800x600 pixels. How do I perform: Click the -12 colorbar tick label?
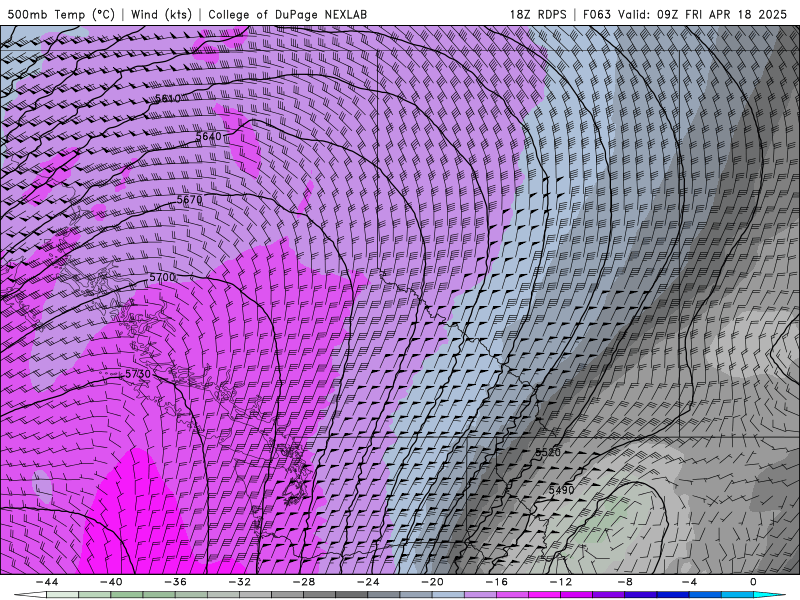pos(561,582)
